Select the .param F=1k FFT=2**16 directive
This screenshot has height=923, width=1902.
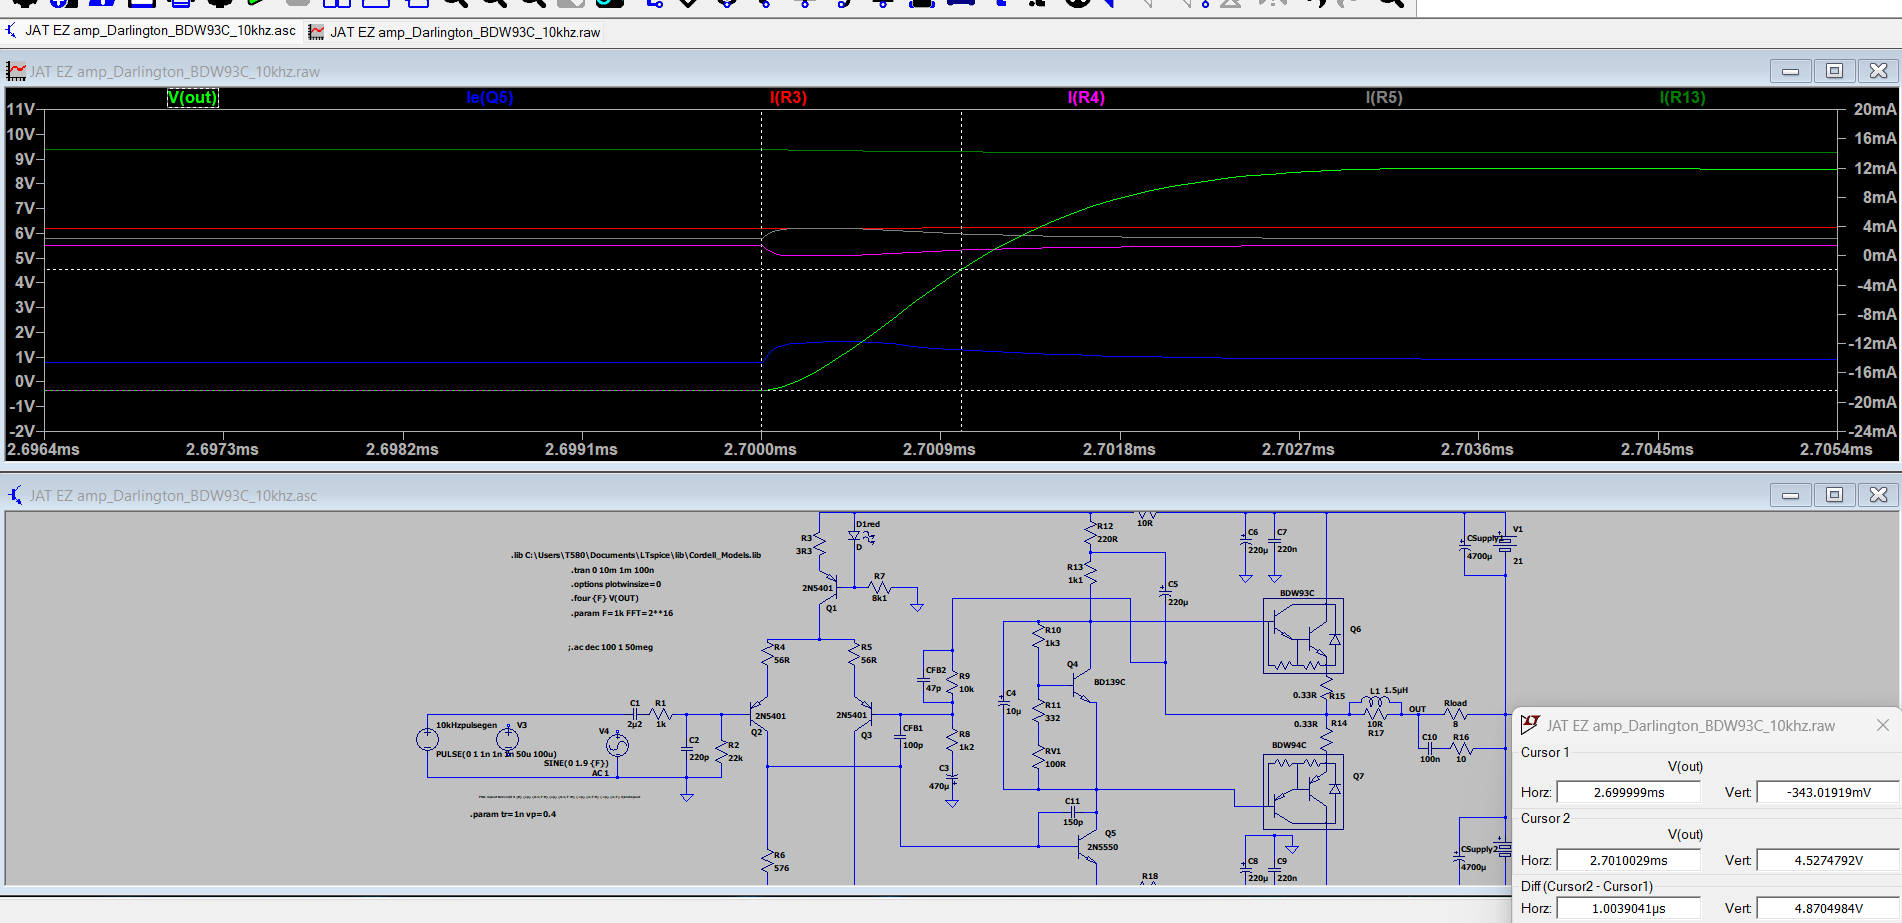[622, 613]
